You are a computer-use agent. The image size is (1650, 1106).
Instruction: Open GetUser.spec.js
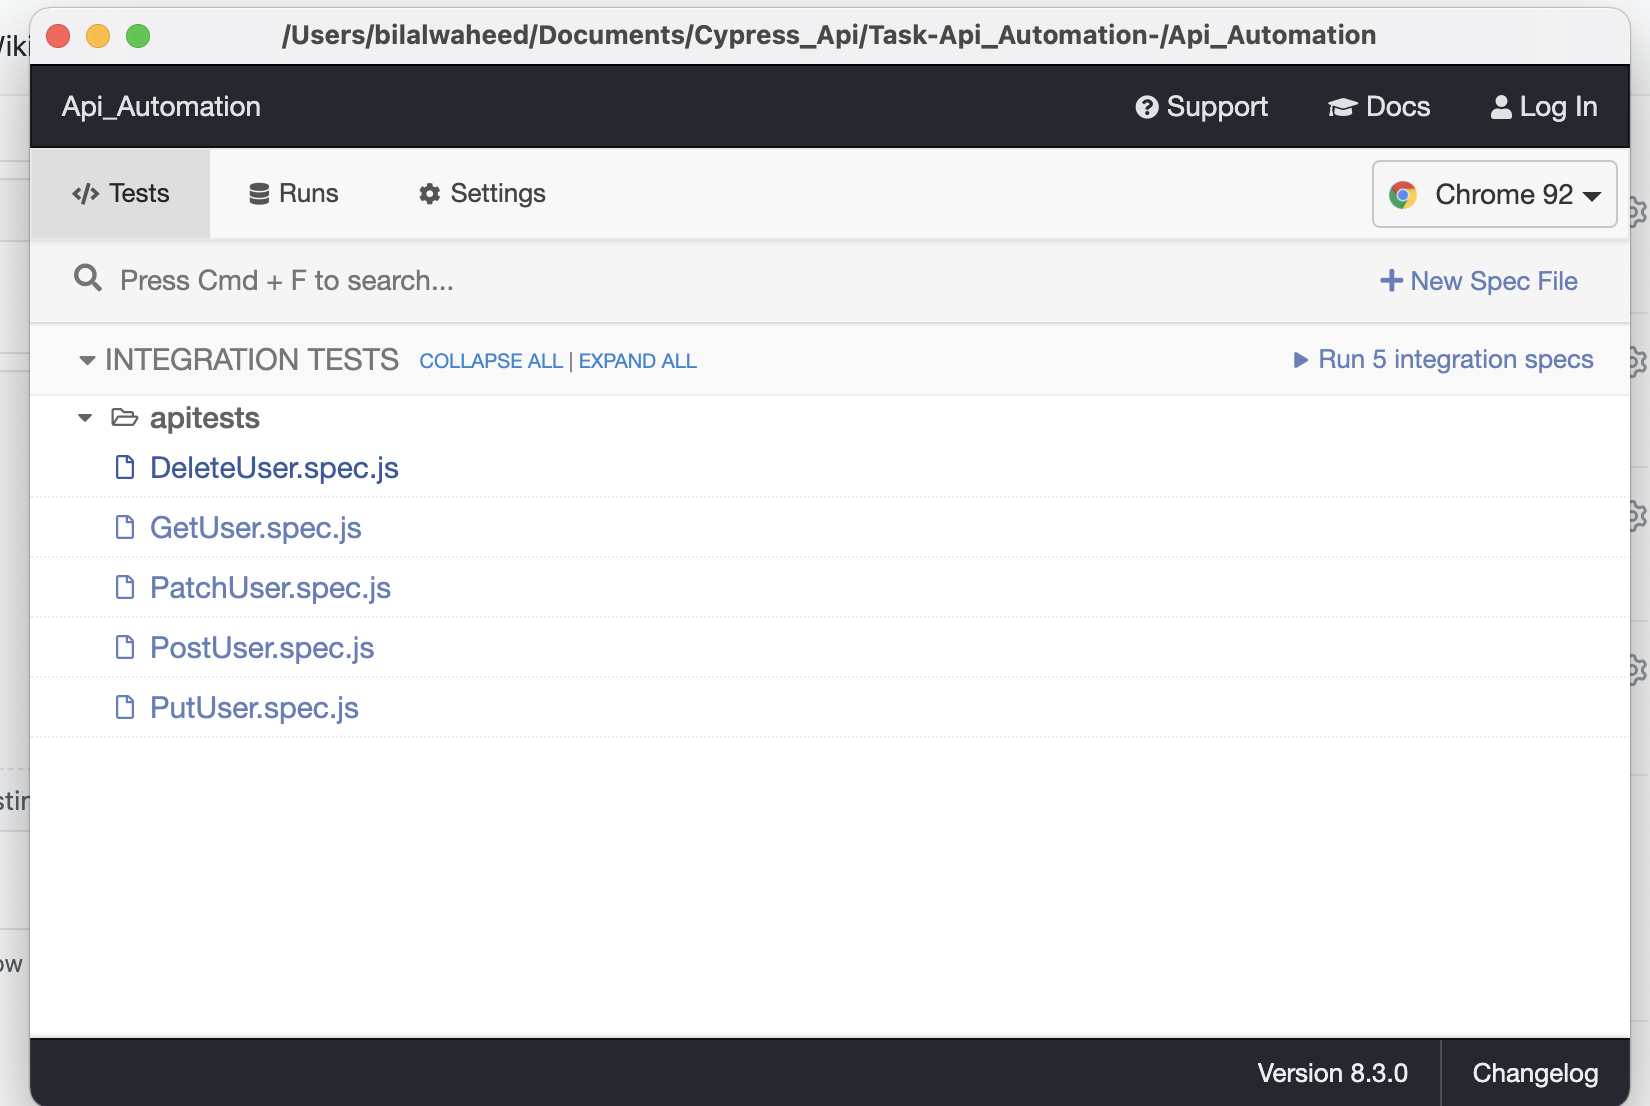click(256, 528)
